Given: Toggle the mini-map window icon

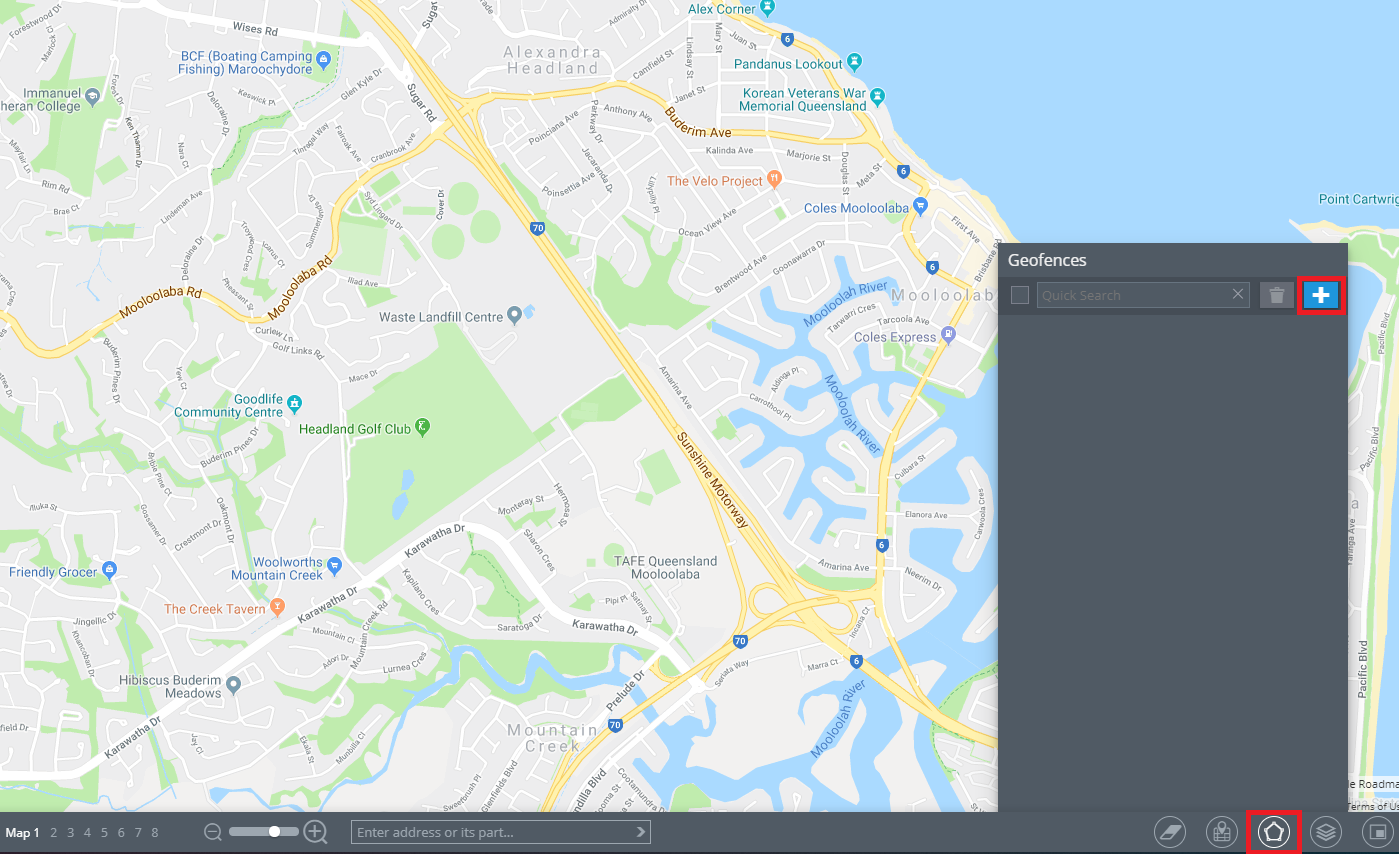Looking at the screenshot, I should pyautogui.click(x=1378, y=831).
